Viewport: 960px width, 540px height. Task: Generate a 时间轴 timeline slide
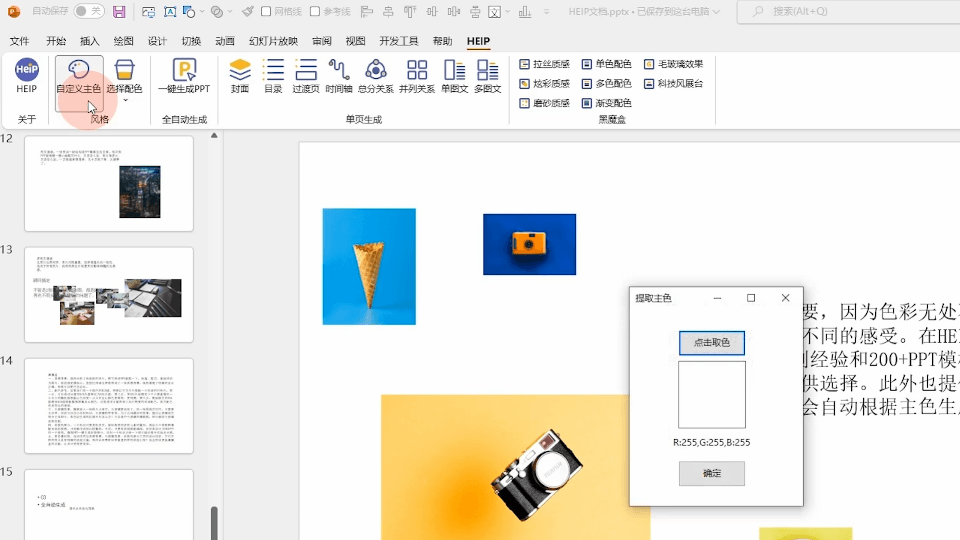click(339, 77)
